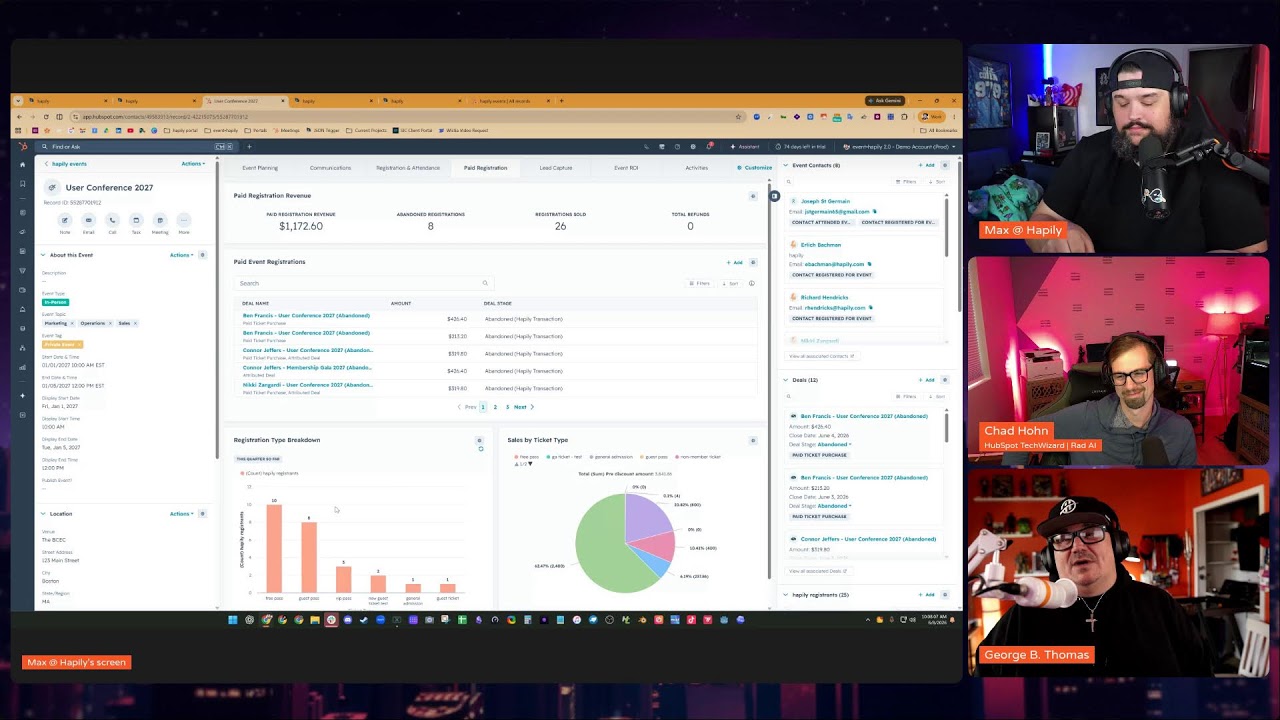This screenshot has height=720, width=1280.
Task: Open the Home icon in left sidebar
Action: (x=22, y=163)
